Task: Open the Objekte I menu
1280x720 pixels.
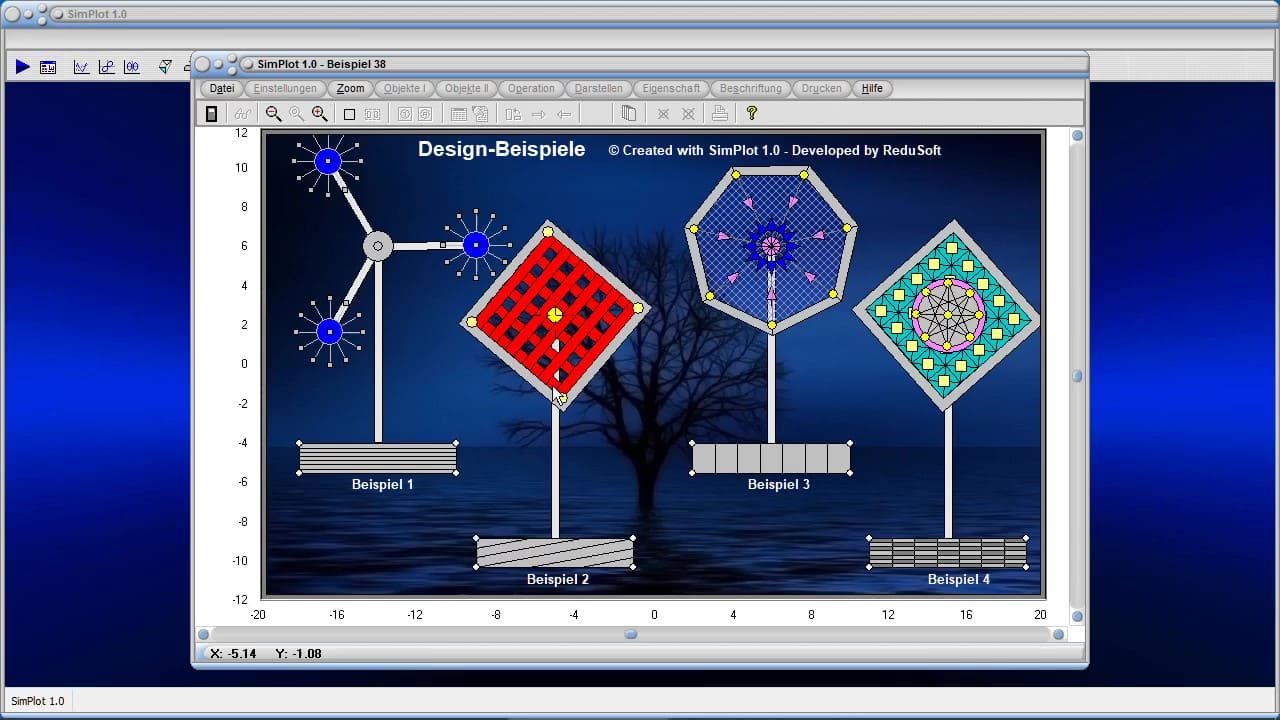Action: (x=405, y=88)
